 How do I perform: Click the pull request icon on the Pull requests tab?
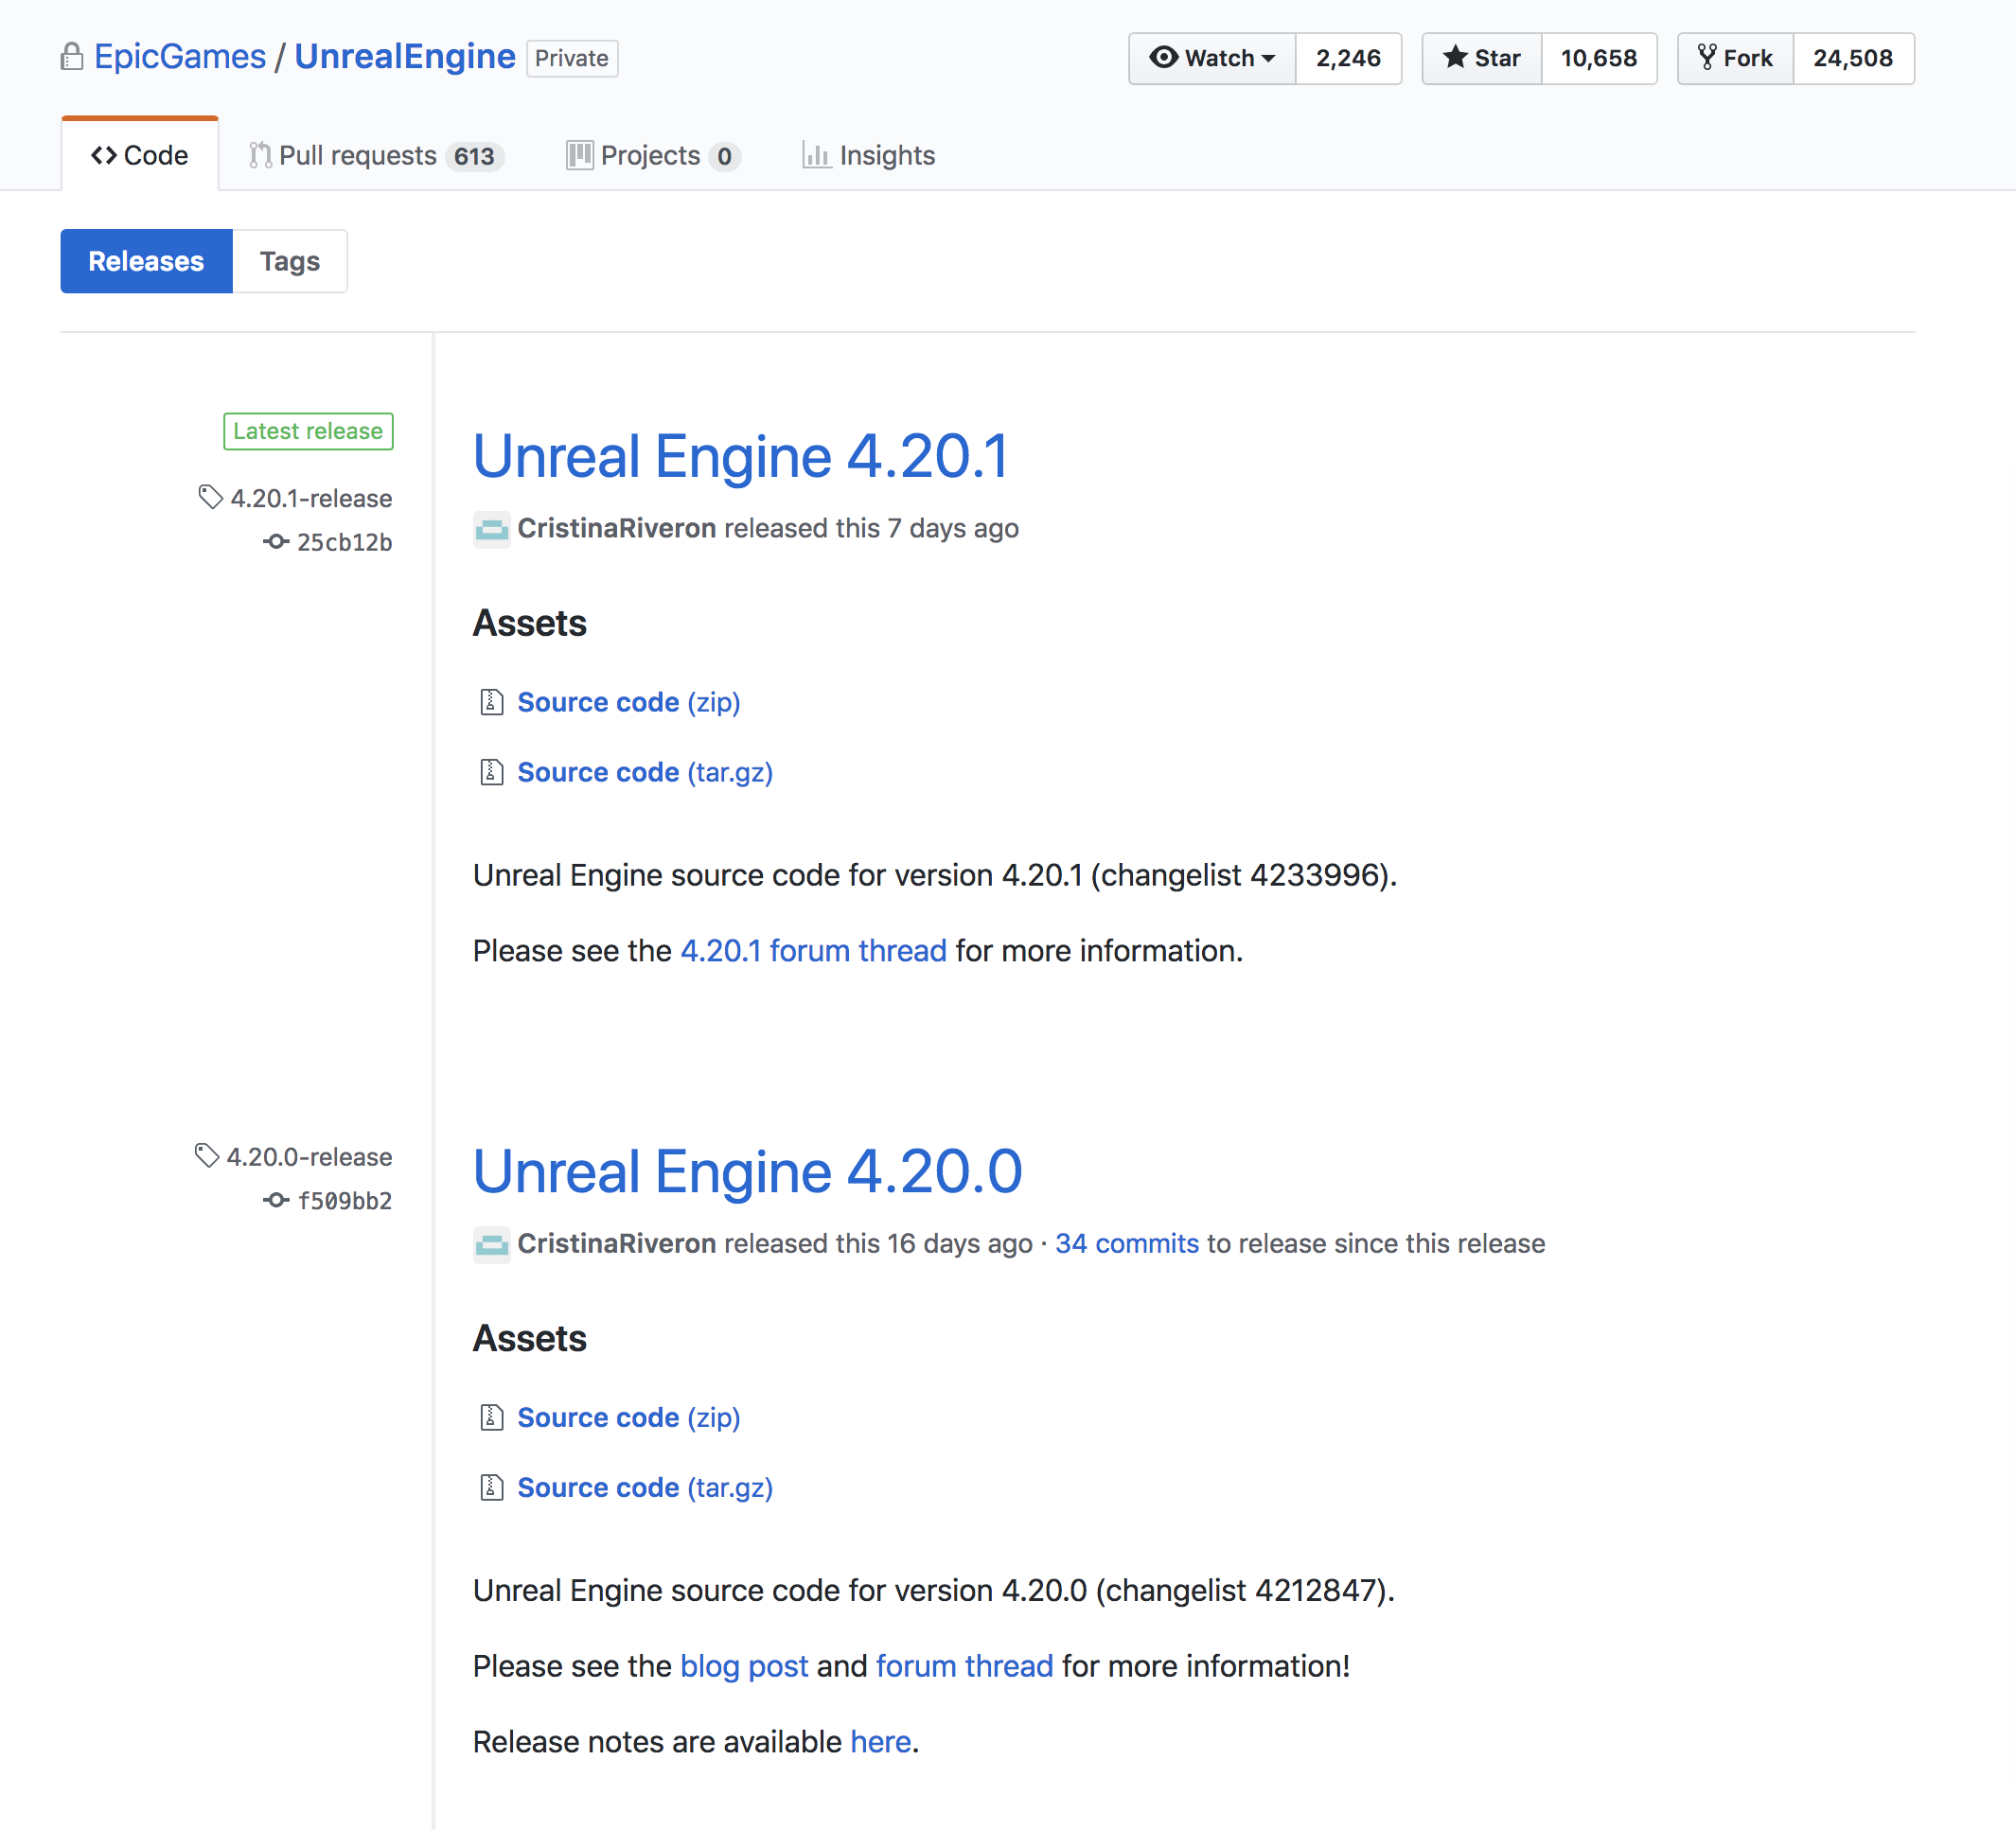click(x=260, y=155)
